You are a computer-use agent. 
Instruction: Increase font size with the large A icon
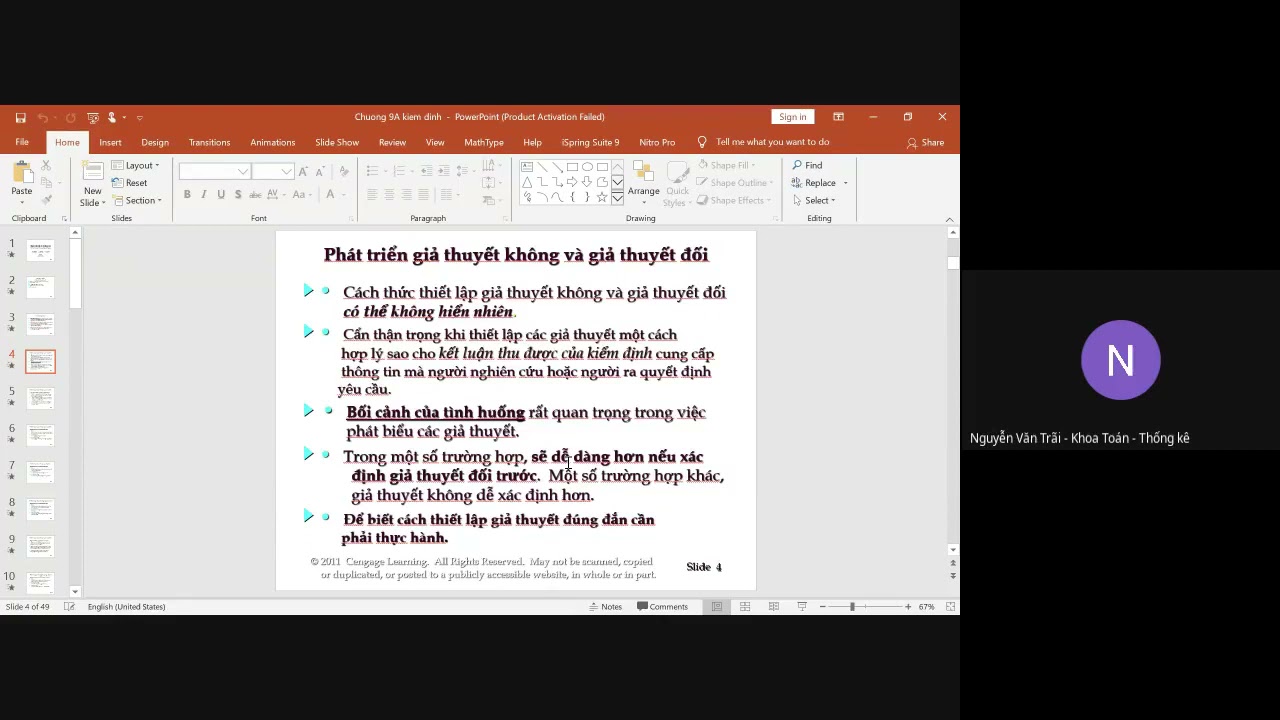point(303,171)
